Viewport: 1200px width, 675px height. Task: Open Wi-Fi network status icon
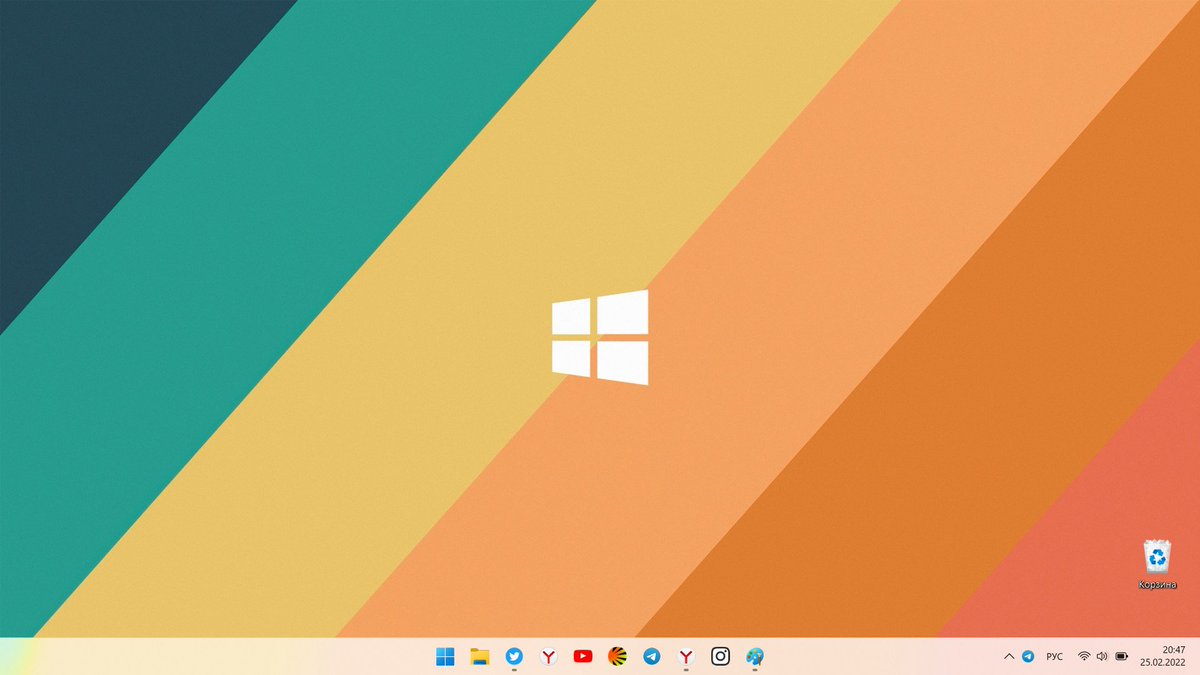pyautogui.click(x=1084, y=657)
